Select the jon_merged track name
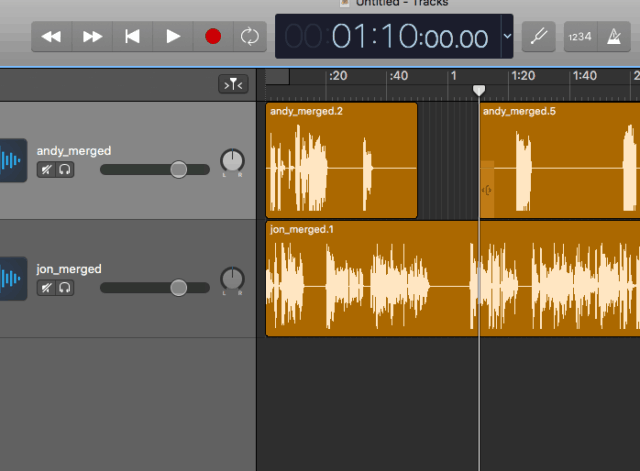Viewport: 640px width, 471px height. coord(69,269)
